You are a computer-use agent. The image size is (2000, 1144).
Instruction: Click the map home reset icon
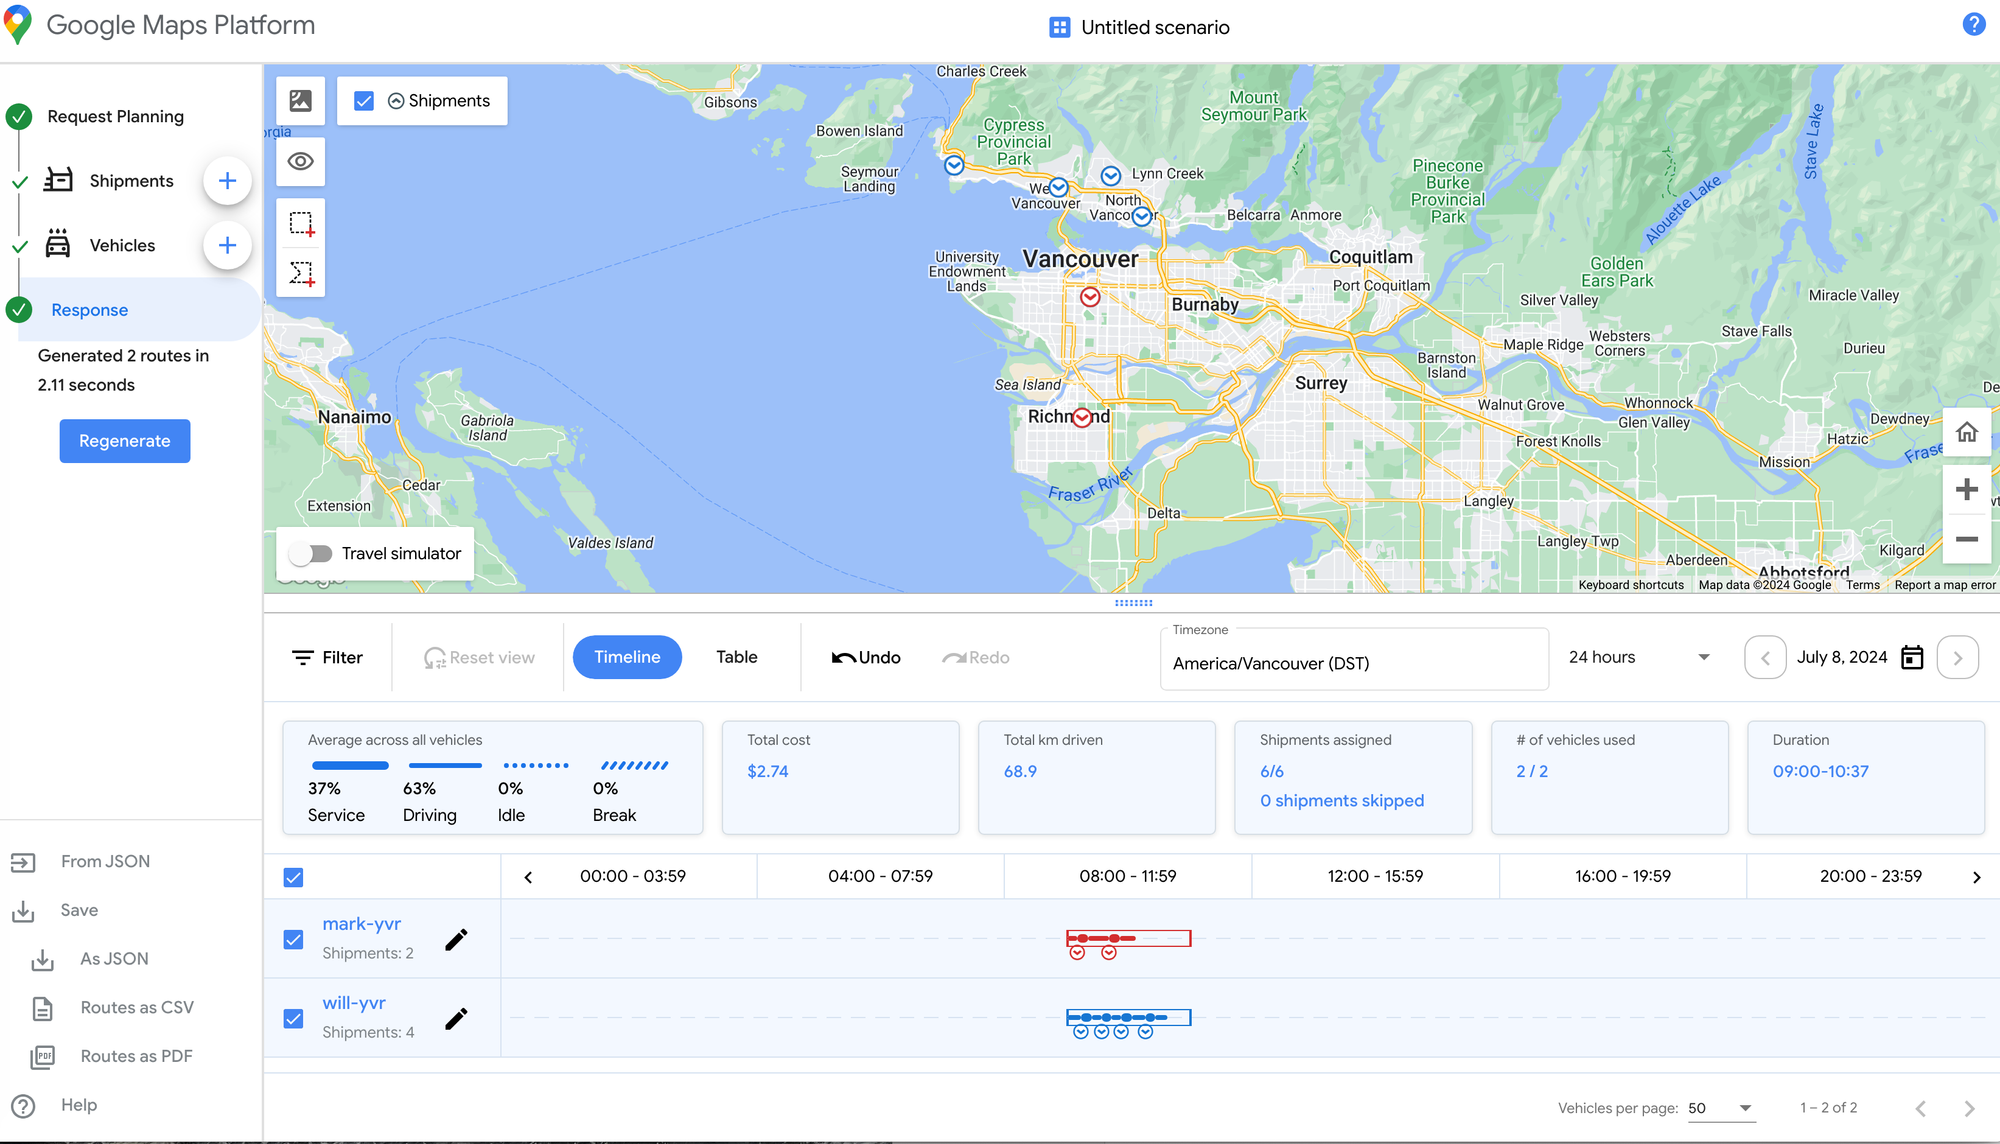(x=1966, y=432)
